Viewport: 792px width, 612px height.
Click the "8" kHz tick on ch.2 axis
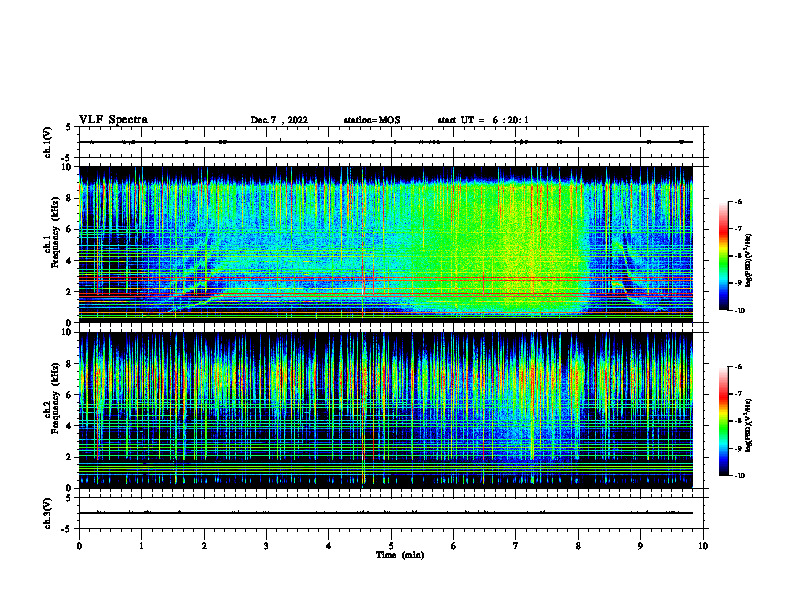click(70, 364)
